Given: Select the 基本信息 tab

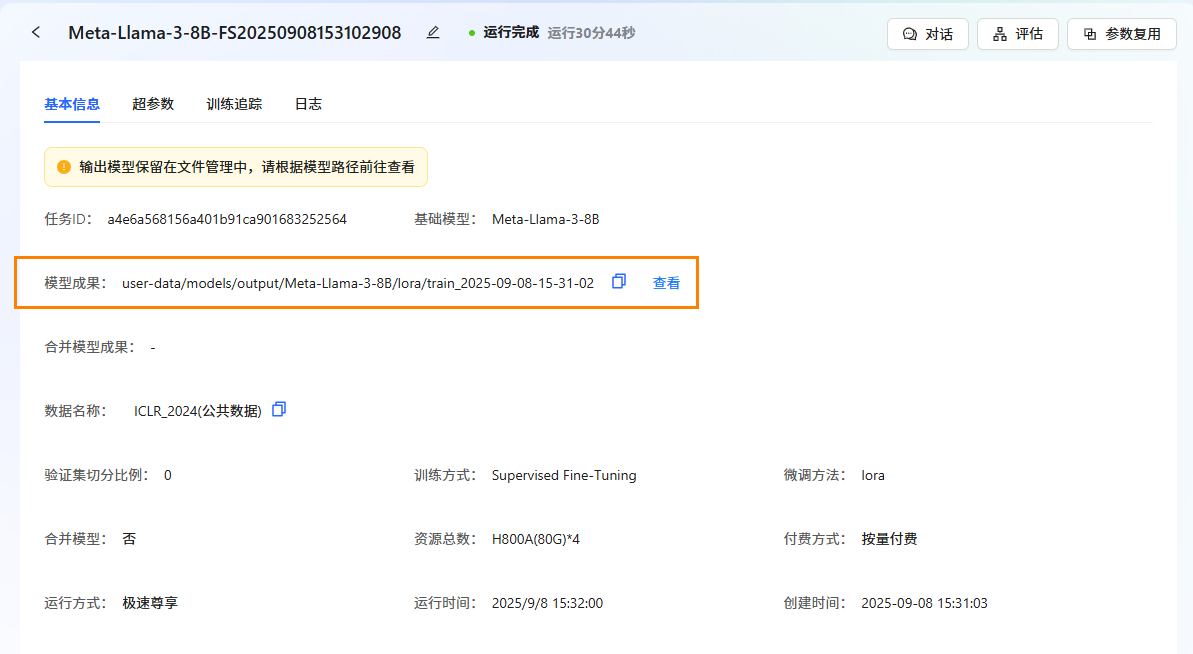Looking at the screenshot, I should coord(72,104).
